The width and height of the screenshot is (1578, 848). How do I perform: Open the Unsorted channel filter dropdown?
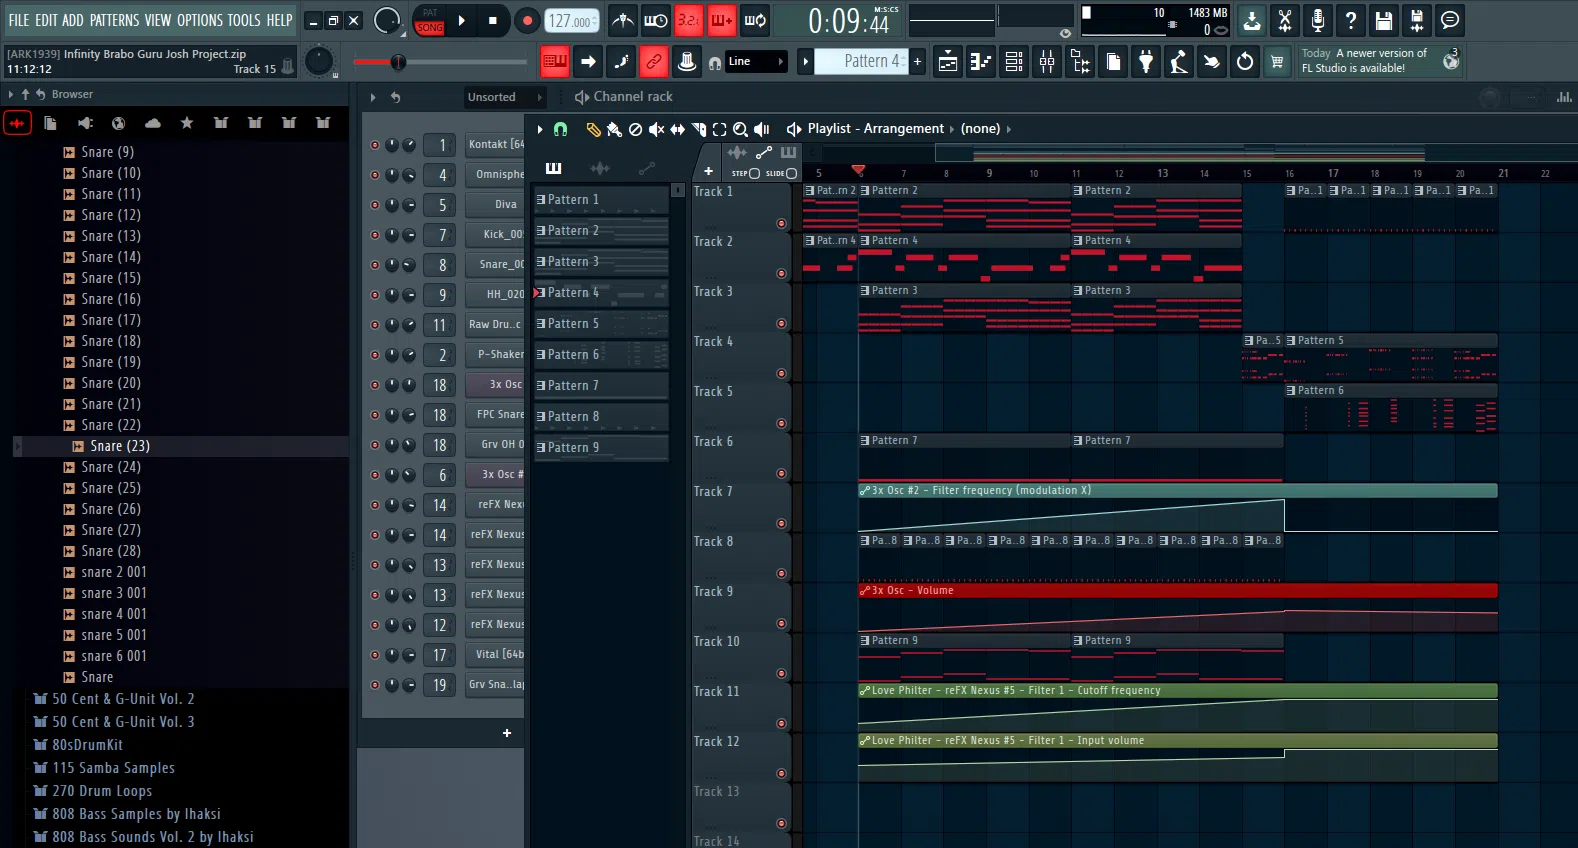[504, 97]
